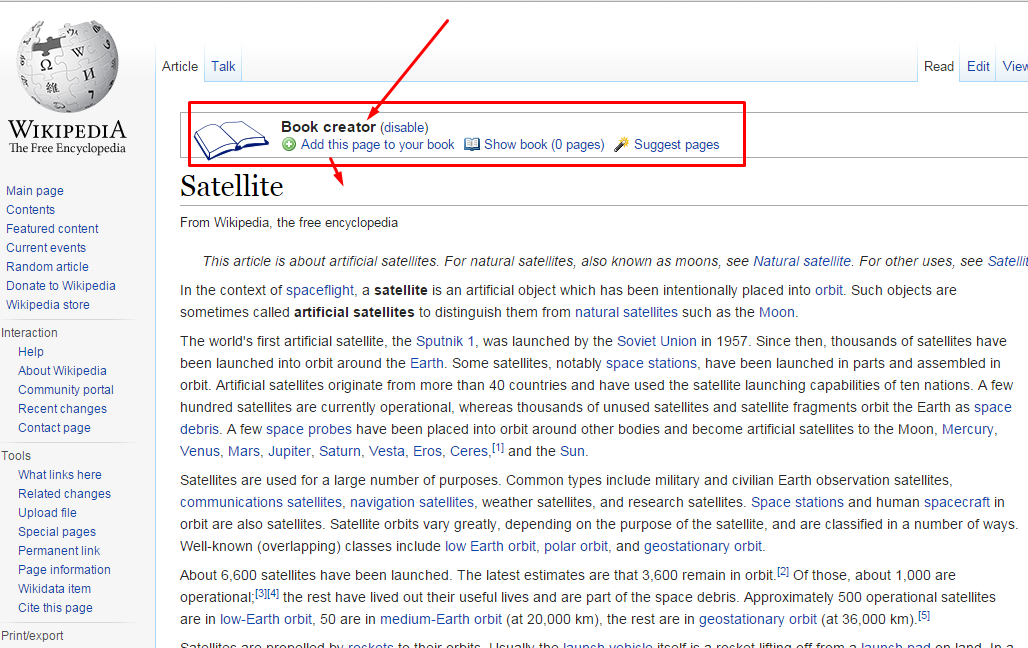
Task: Select the Read tab
Action: tap(939, 66)
